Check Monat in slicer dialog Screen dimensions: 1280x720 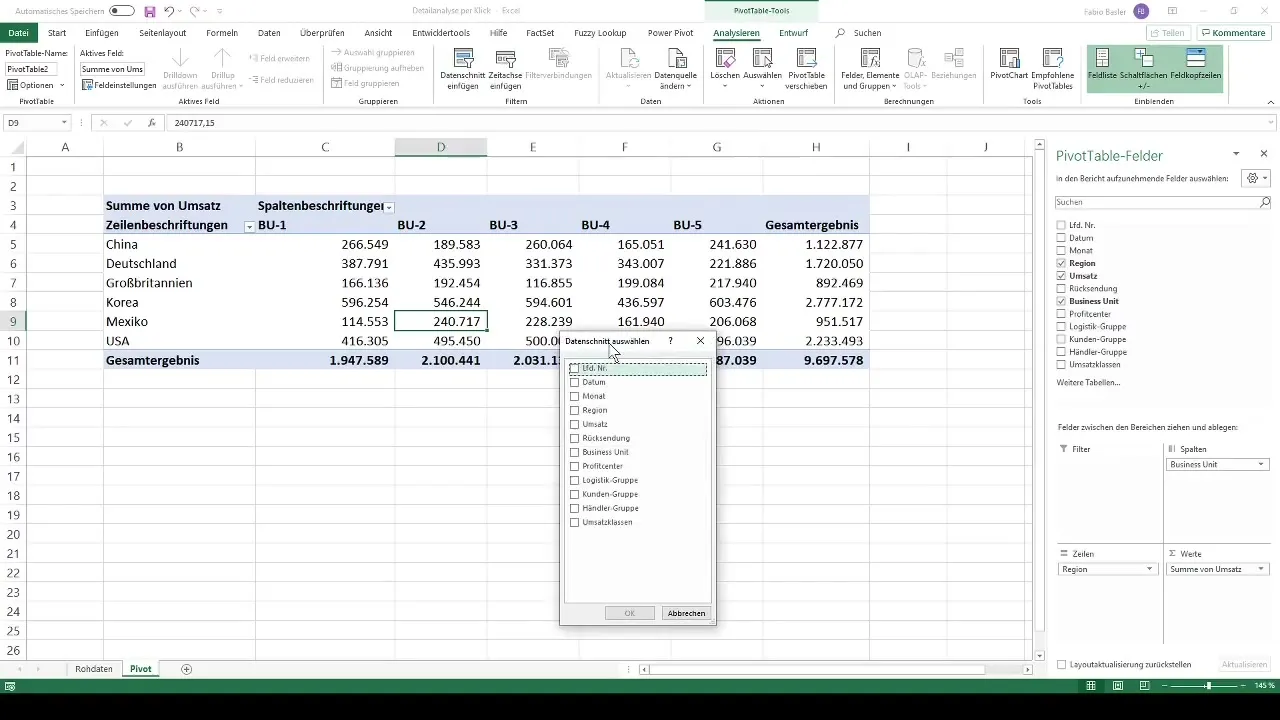coord(574,396)
